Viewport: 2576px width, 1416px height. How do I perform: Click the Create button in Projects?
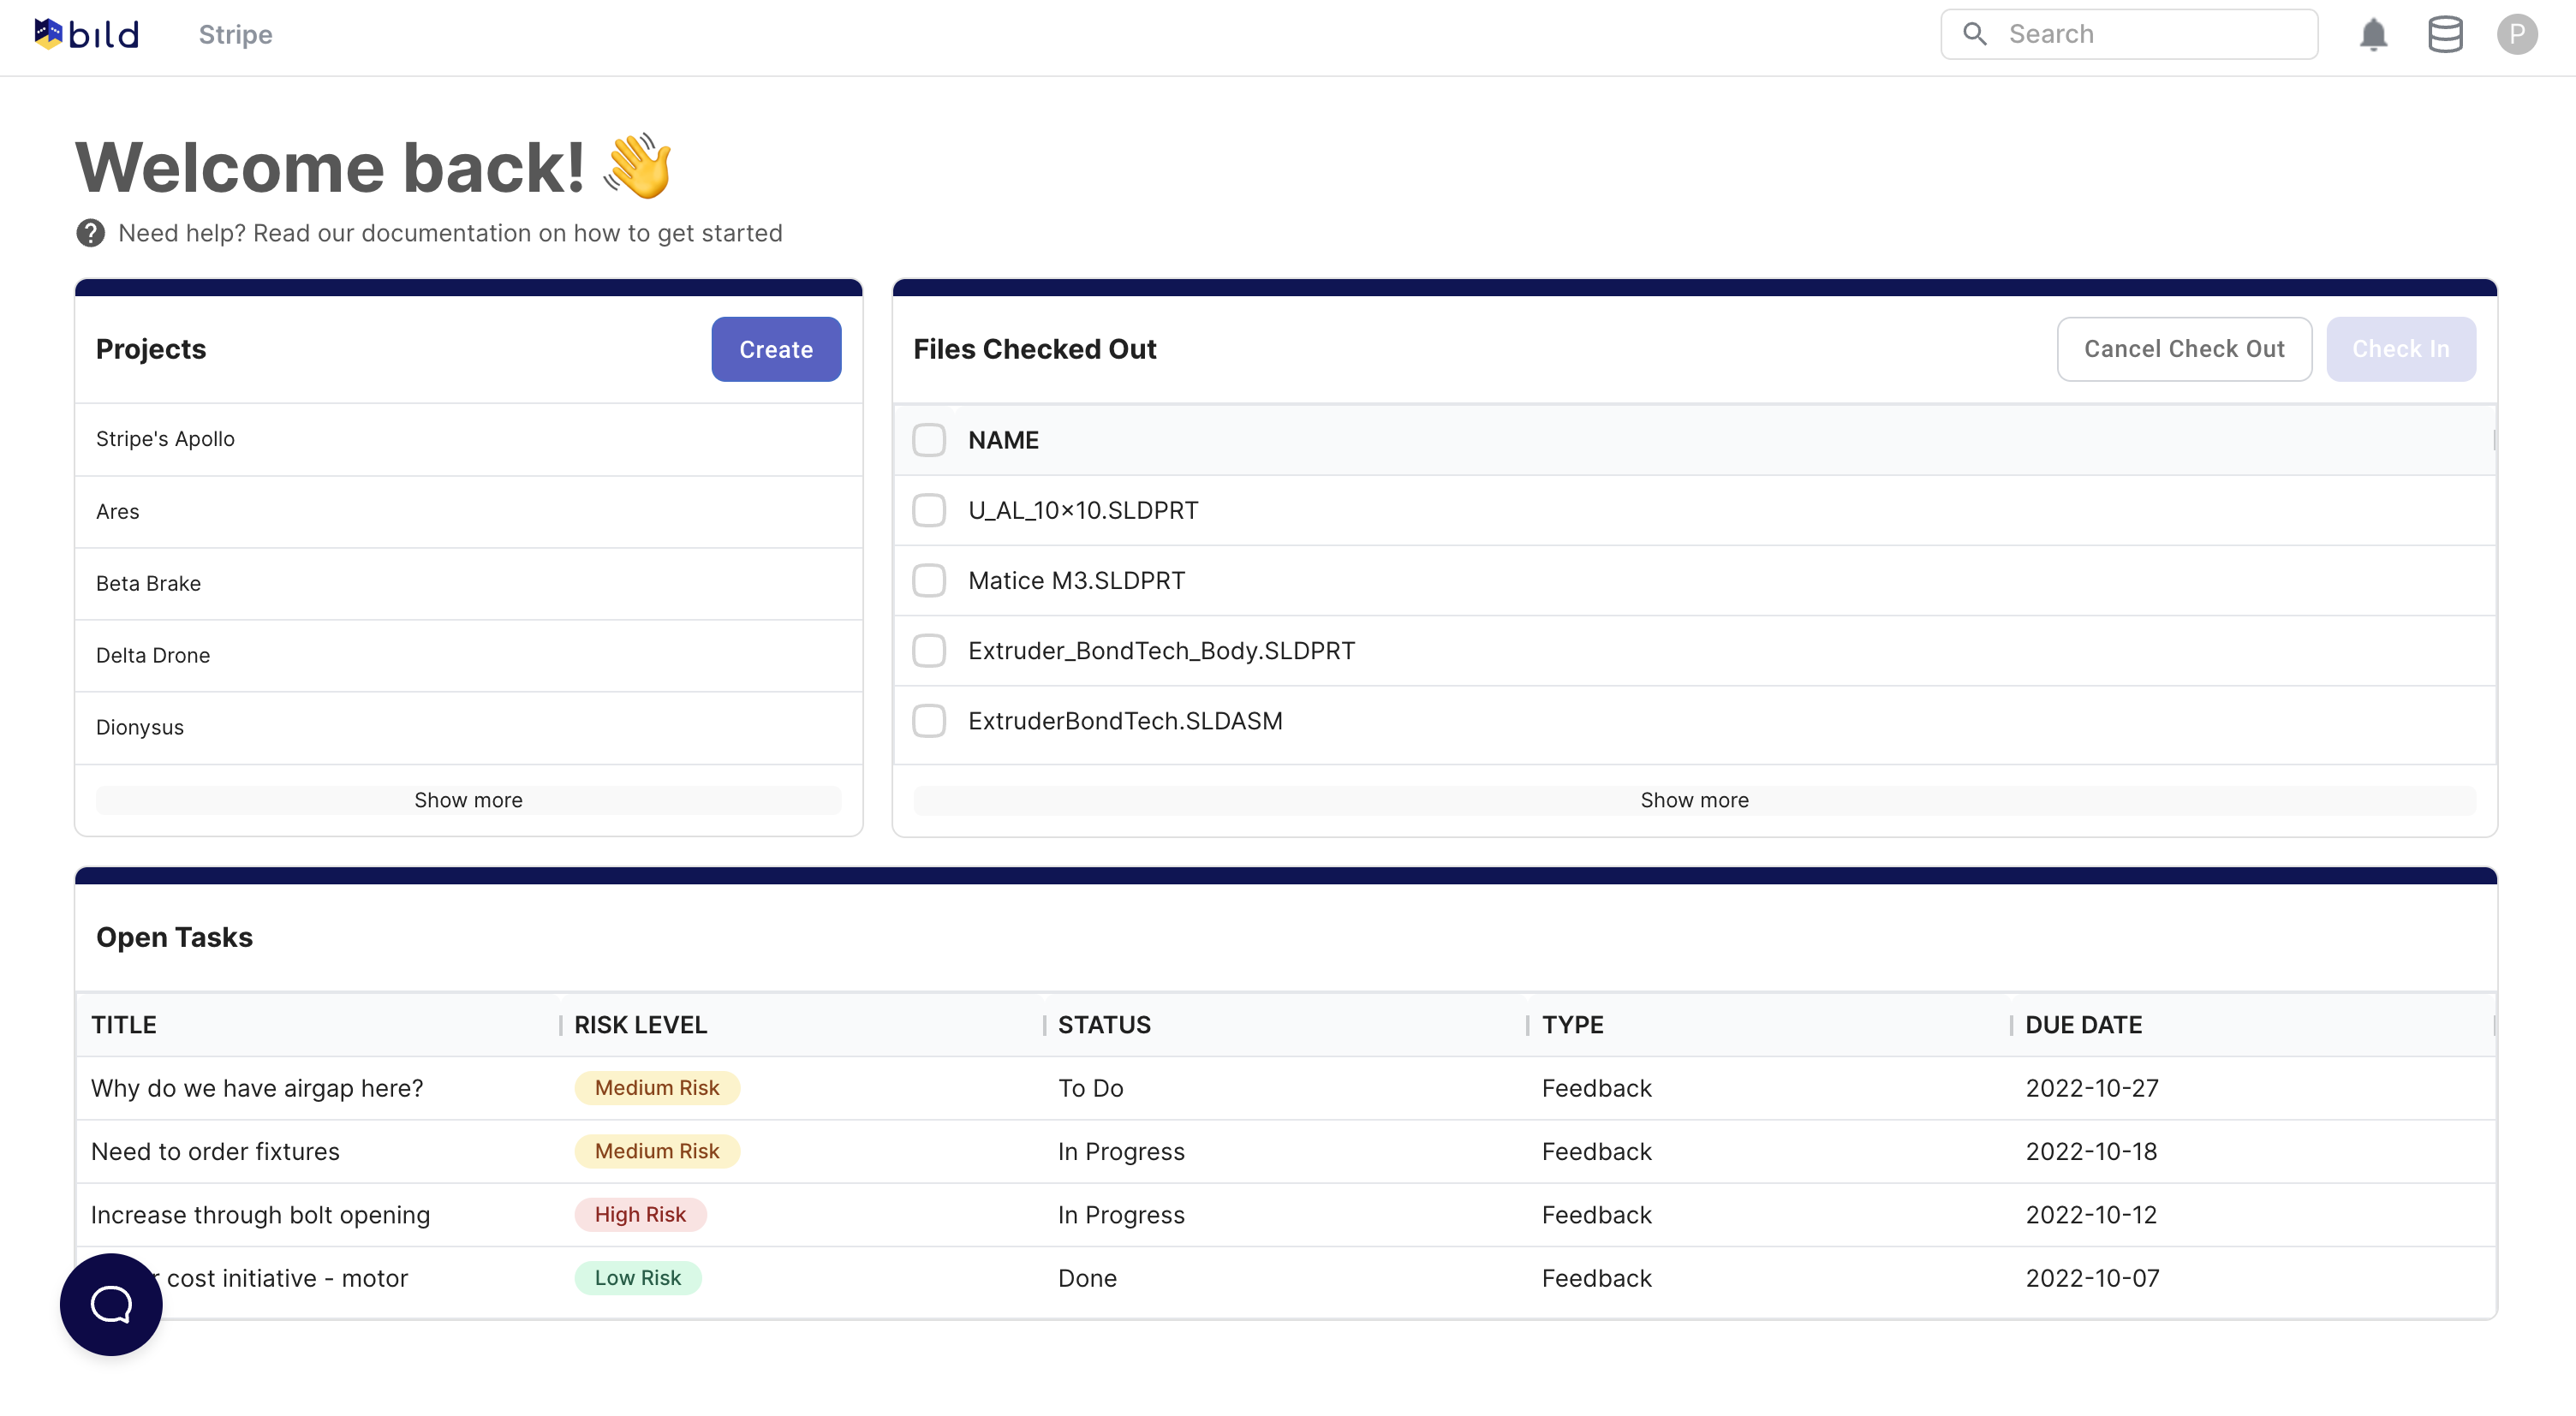(776, 349)
